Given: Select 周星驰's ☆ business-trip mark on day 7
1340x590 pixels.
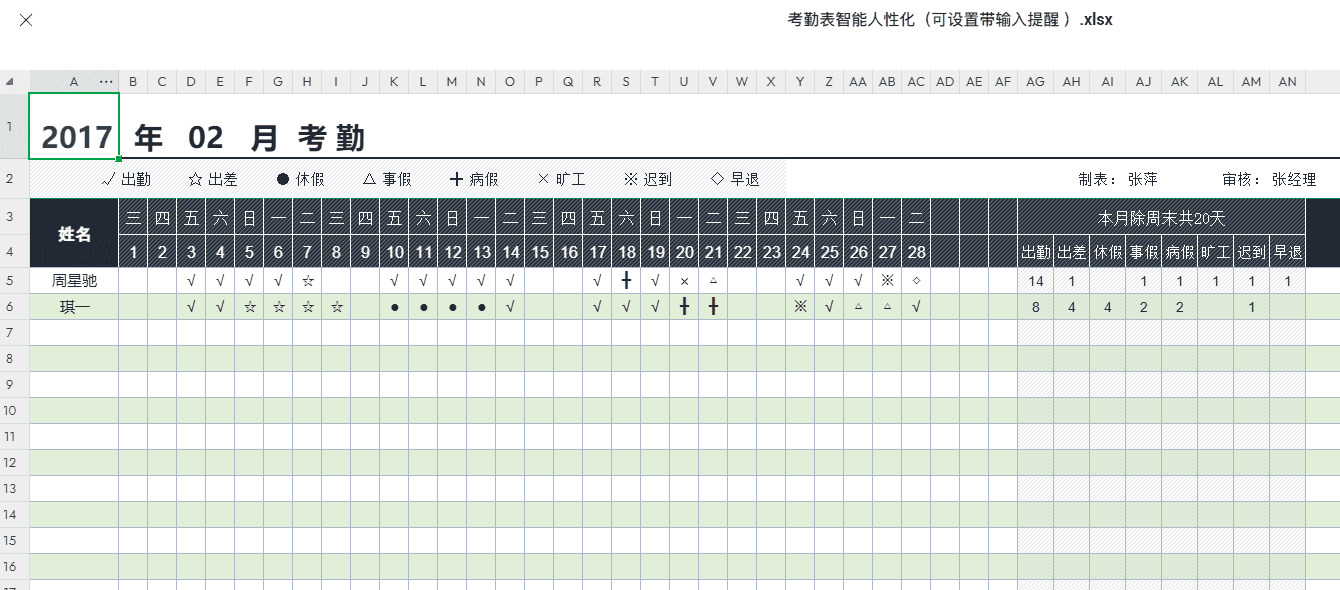Looking at the screenshot, I should (x=307, y=281).
